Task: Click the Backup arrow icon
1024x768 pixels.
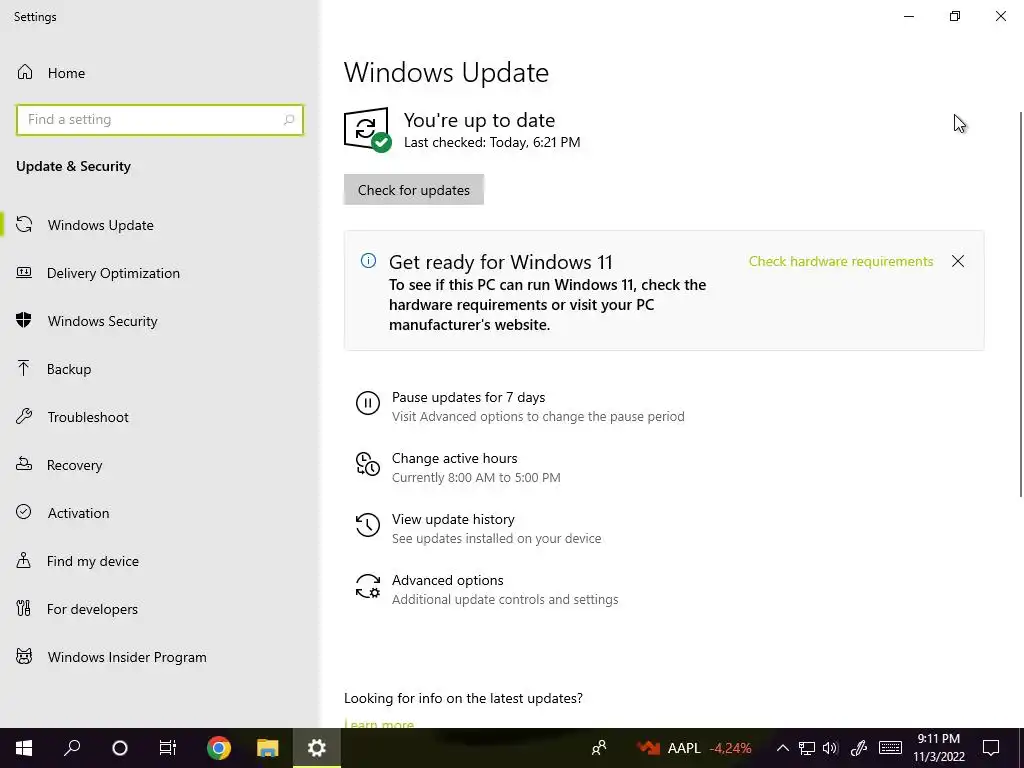Action: (x=24, y=368)
